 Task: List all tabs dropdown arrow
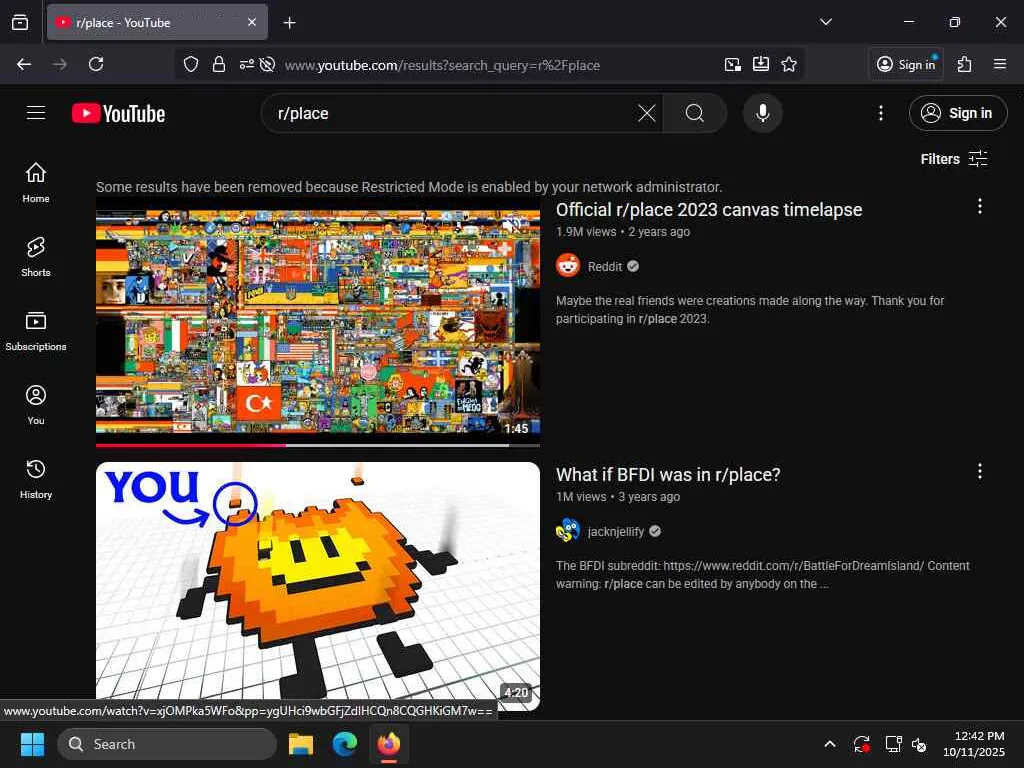825,22
